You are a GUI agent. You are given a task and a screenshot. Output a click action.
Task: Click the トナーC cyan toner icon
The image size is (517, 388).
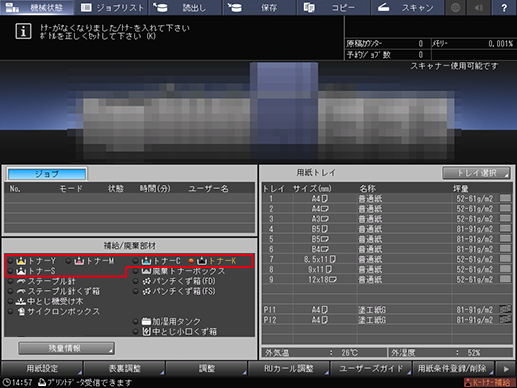(x=146, y=261)
